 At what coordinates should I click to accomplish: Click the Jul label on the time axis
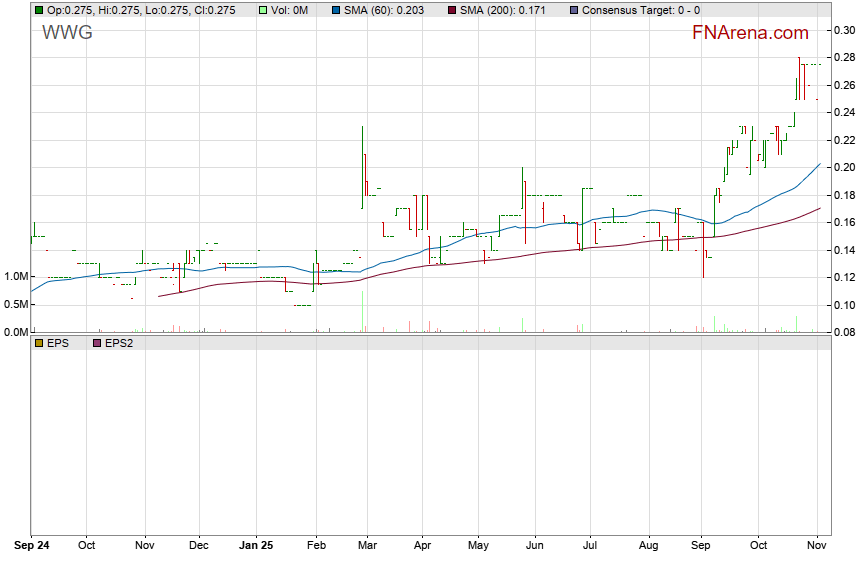(590, 546)
